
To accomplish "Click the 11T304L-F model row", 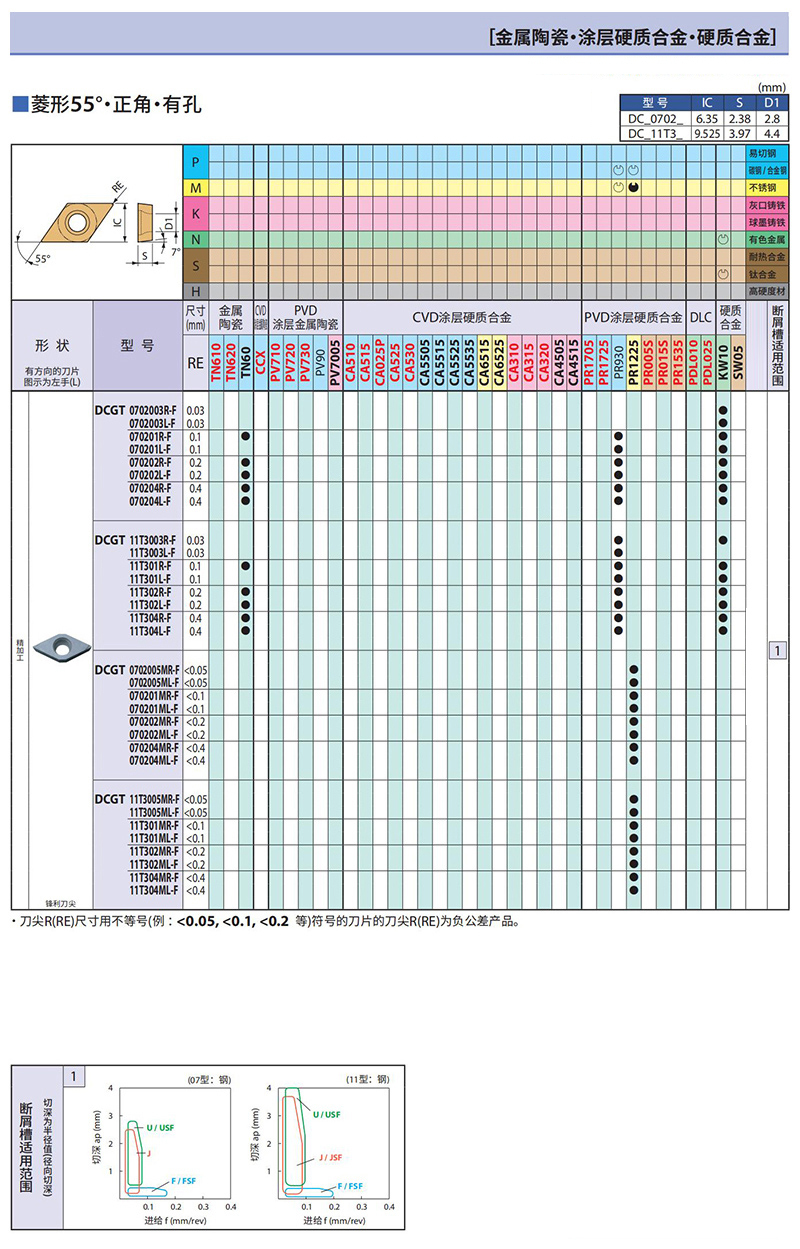I will pos(150,631).
